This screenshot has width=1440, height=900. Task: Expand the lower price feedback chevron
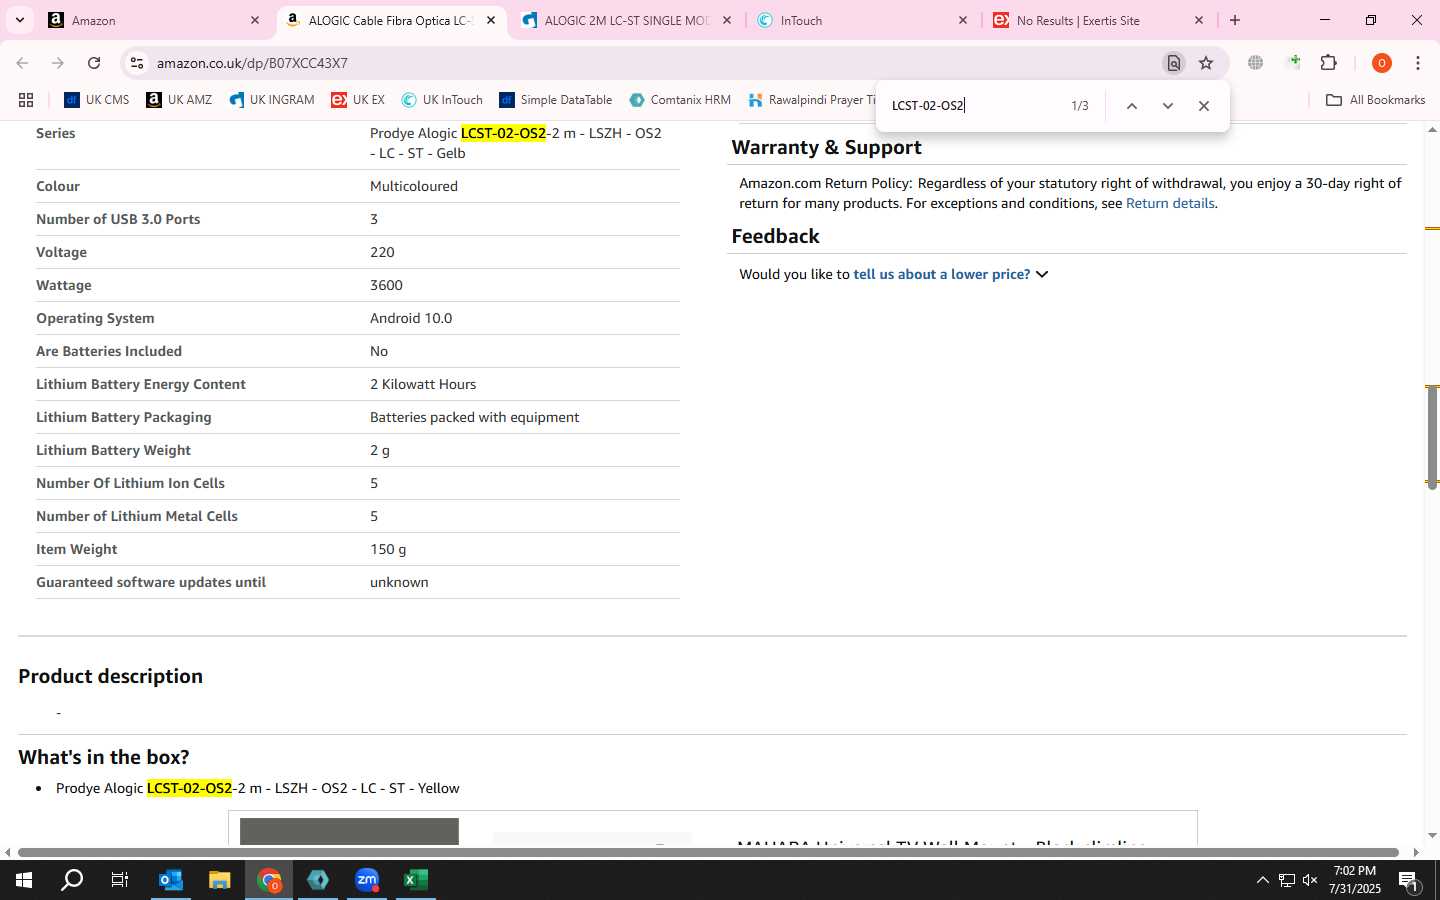1042,274
